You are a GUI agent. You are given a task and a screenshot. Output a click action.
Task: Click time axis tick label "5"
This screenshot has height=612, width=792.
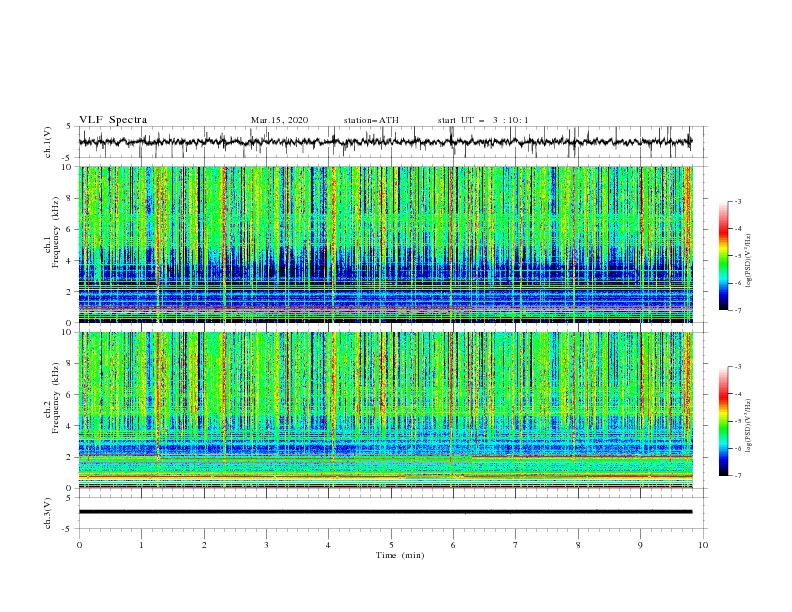(x=391, y=546)
